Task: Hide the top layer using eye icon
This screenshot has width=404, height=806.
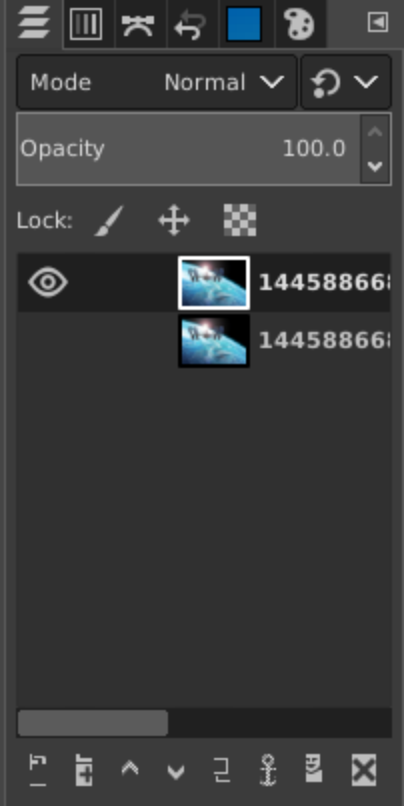Action: 48,282
